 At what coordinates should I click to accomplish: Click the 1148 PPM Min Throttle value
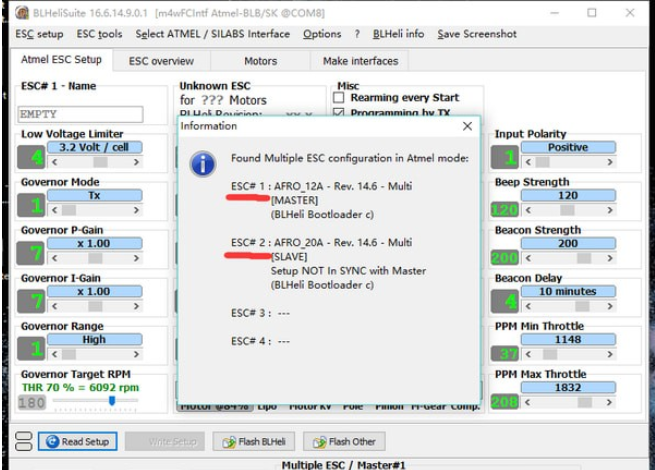(568, 339)
